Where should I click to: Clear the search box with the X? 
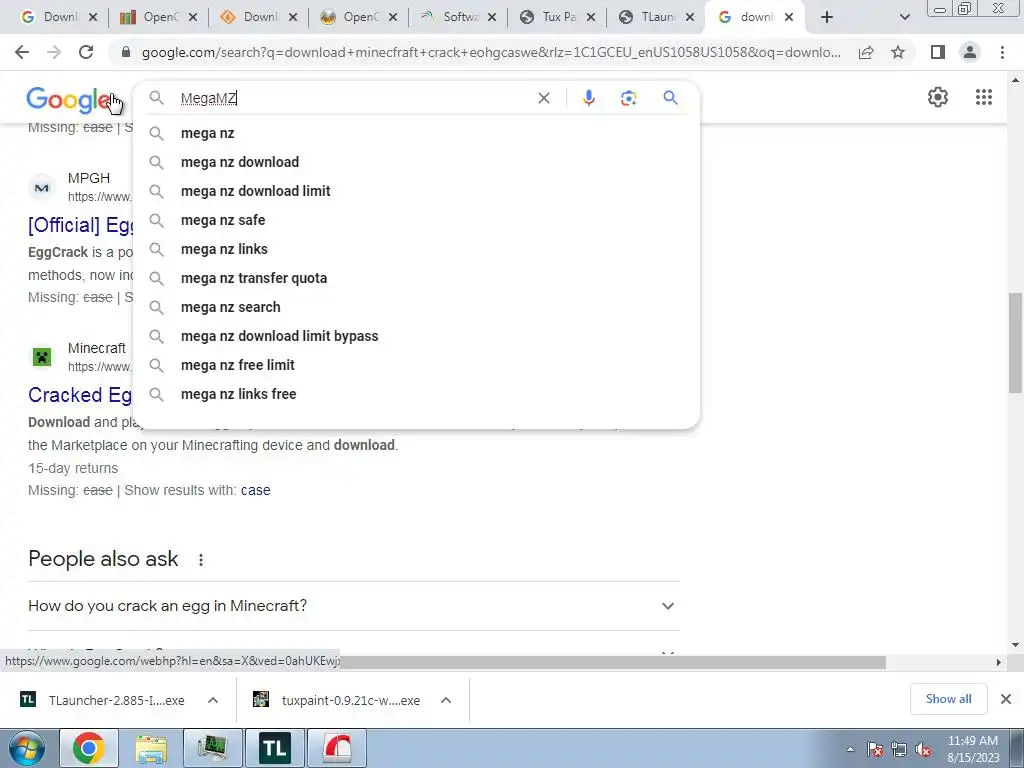click(543, 98)
